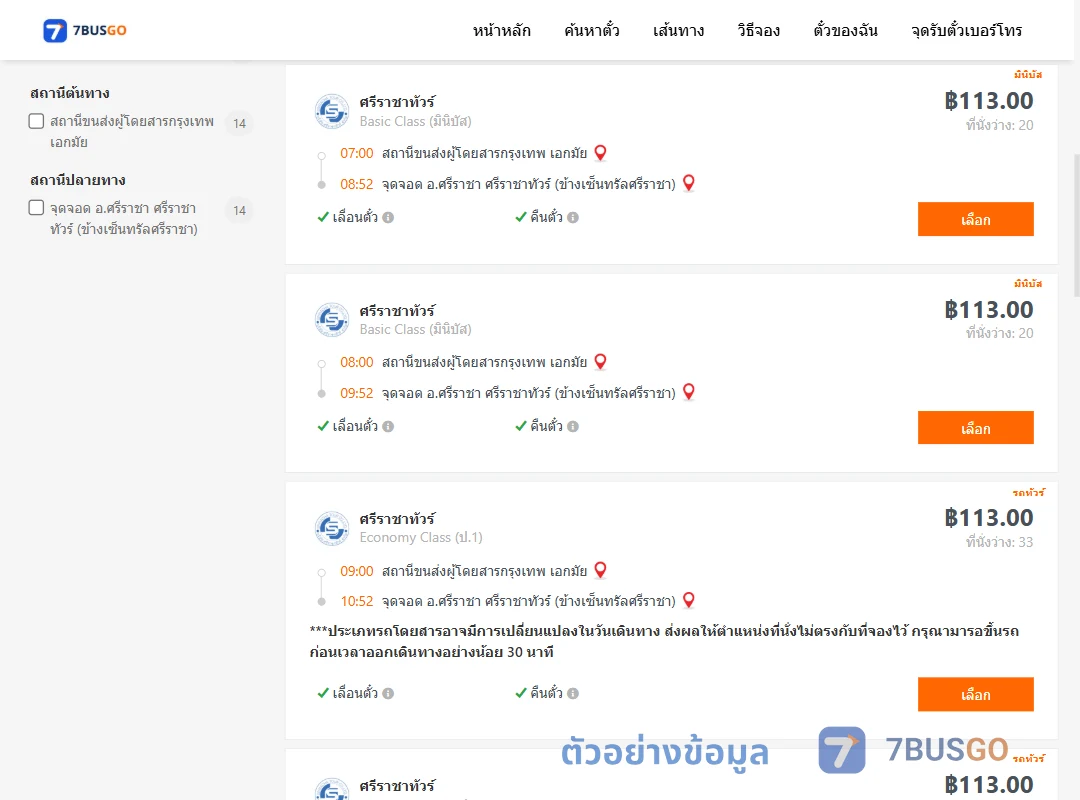Click the 09:52 arrival time

click(x=357, y=393)
